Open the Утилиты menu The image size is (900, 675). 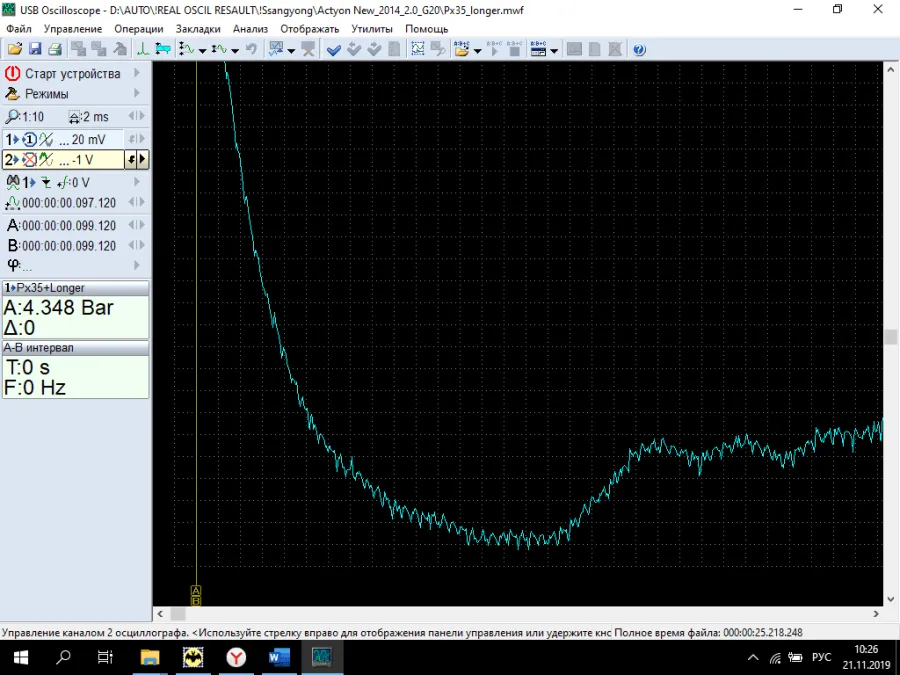(372, 29)
